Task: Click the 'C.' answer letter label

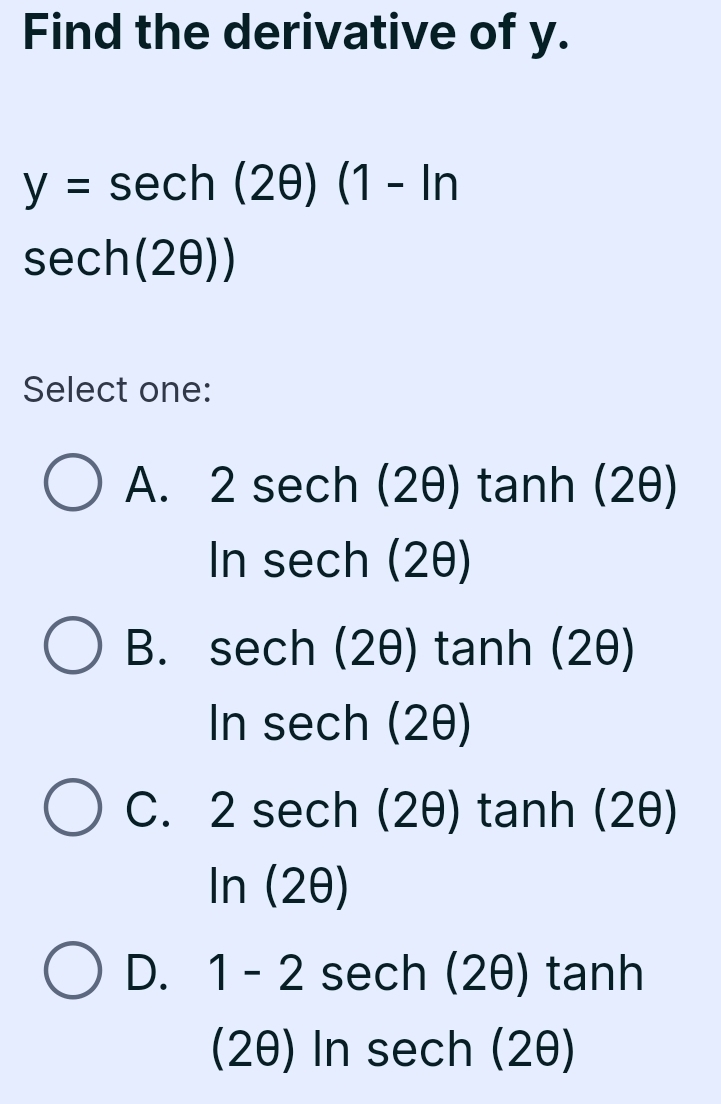Action: coord(148,810)
